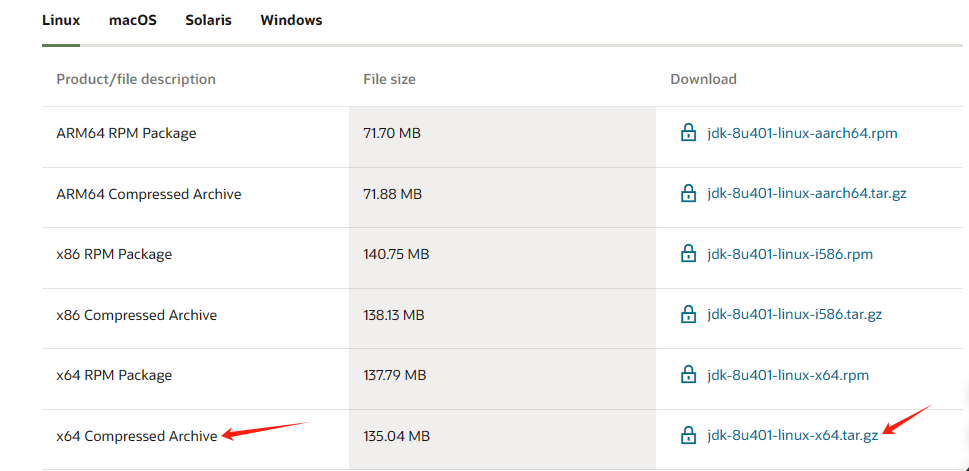The height and width of the screenshot is (471, 969).
Task: Click lock icon beside jdk-8u401-linux-aarch64.rpm
Action: coord(688,132)
